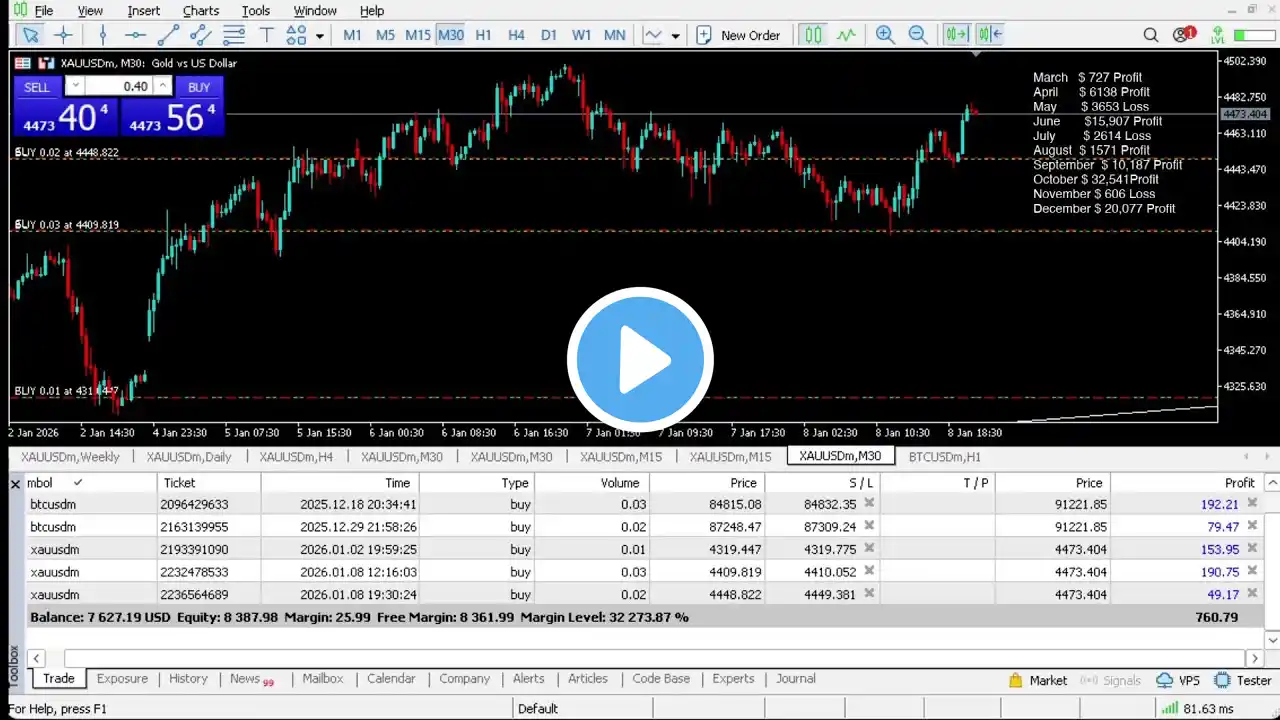Select the trendline drawing tool
This screenshot has height=720, width=1280.
(168, 35)
